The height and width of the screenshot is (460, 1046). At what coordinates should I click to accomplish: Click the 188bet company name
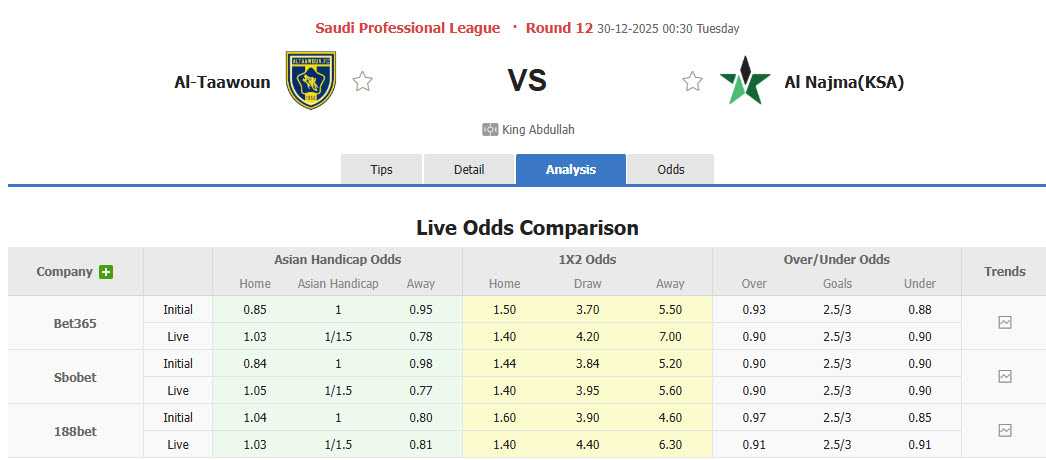click(75, 431)
